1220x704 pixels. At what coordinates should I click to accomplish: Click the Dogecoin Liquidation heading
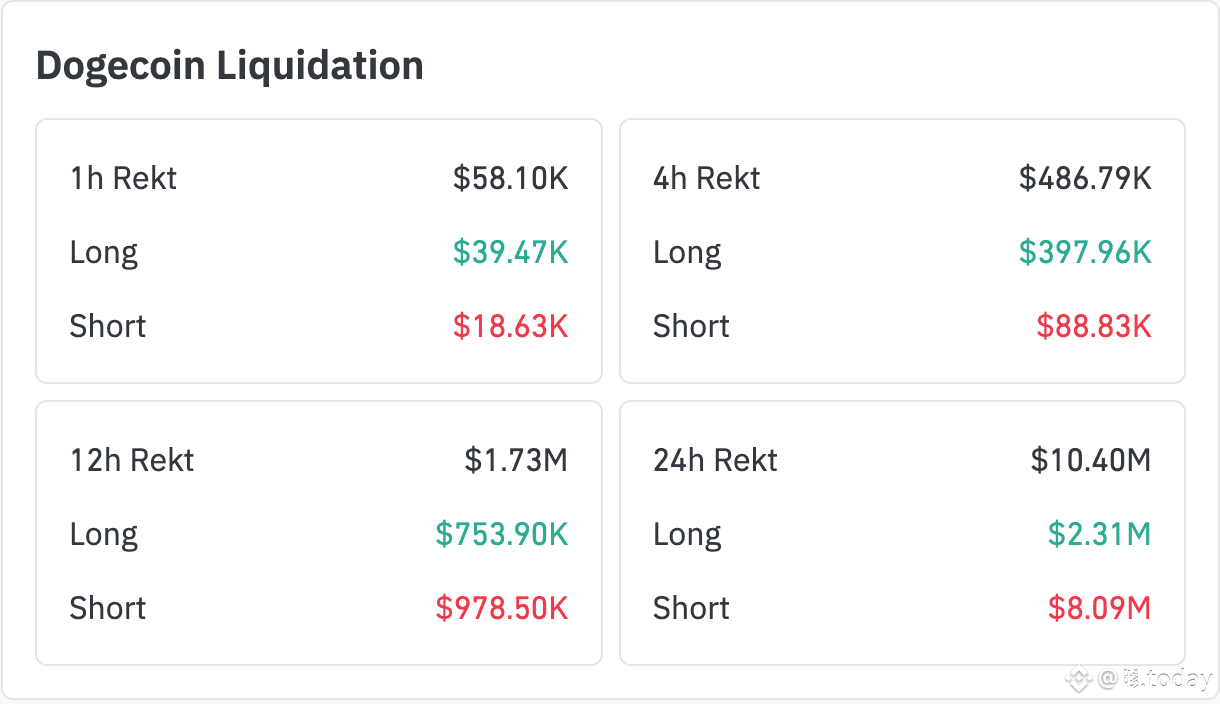click(x=230, y=66)
